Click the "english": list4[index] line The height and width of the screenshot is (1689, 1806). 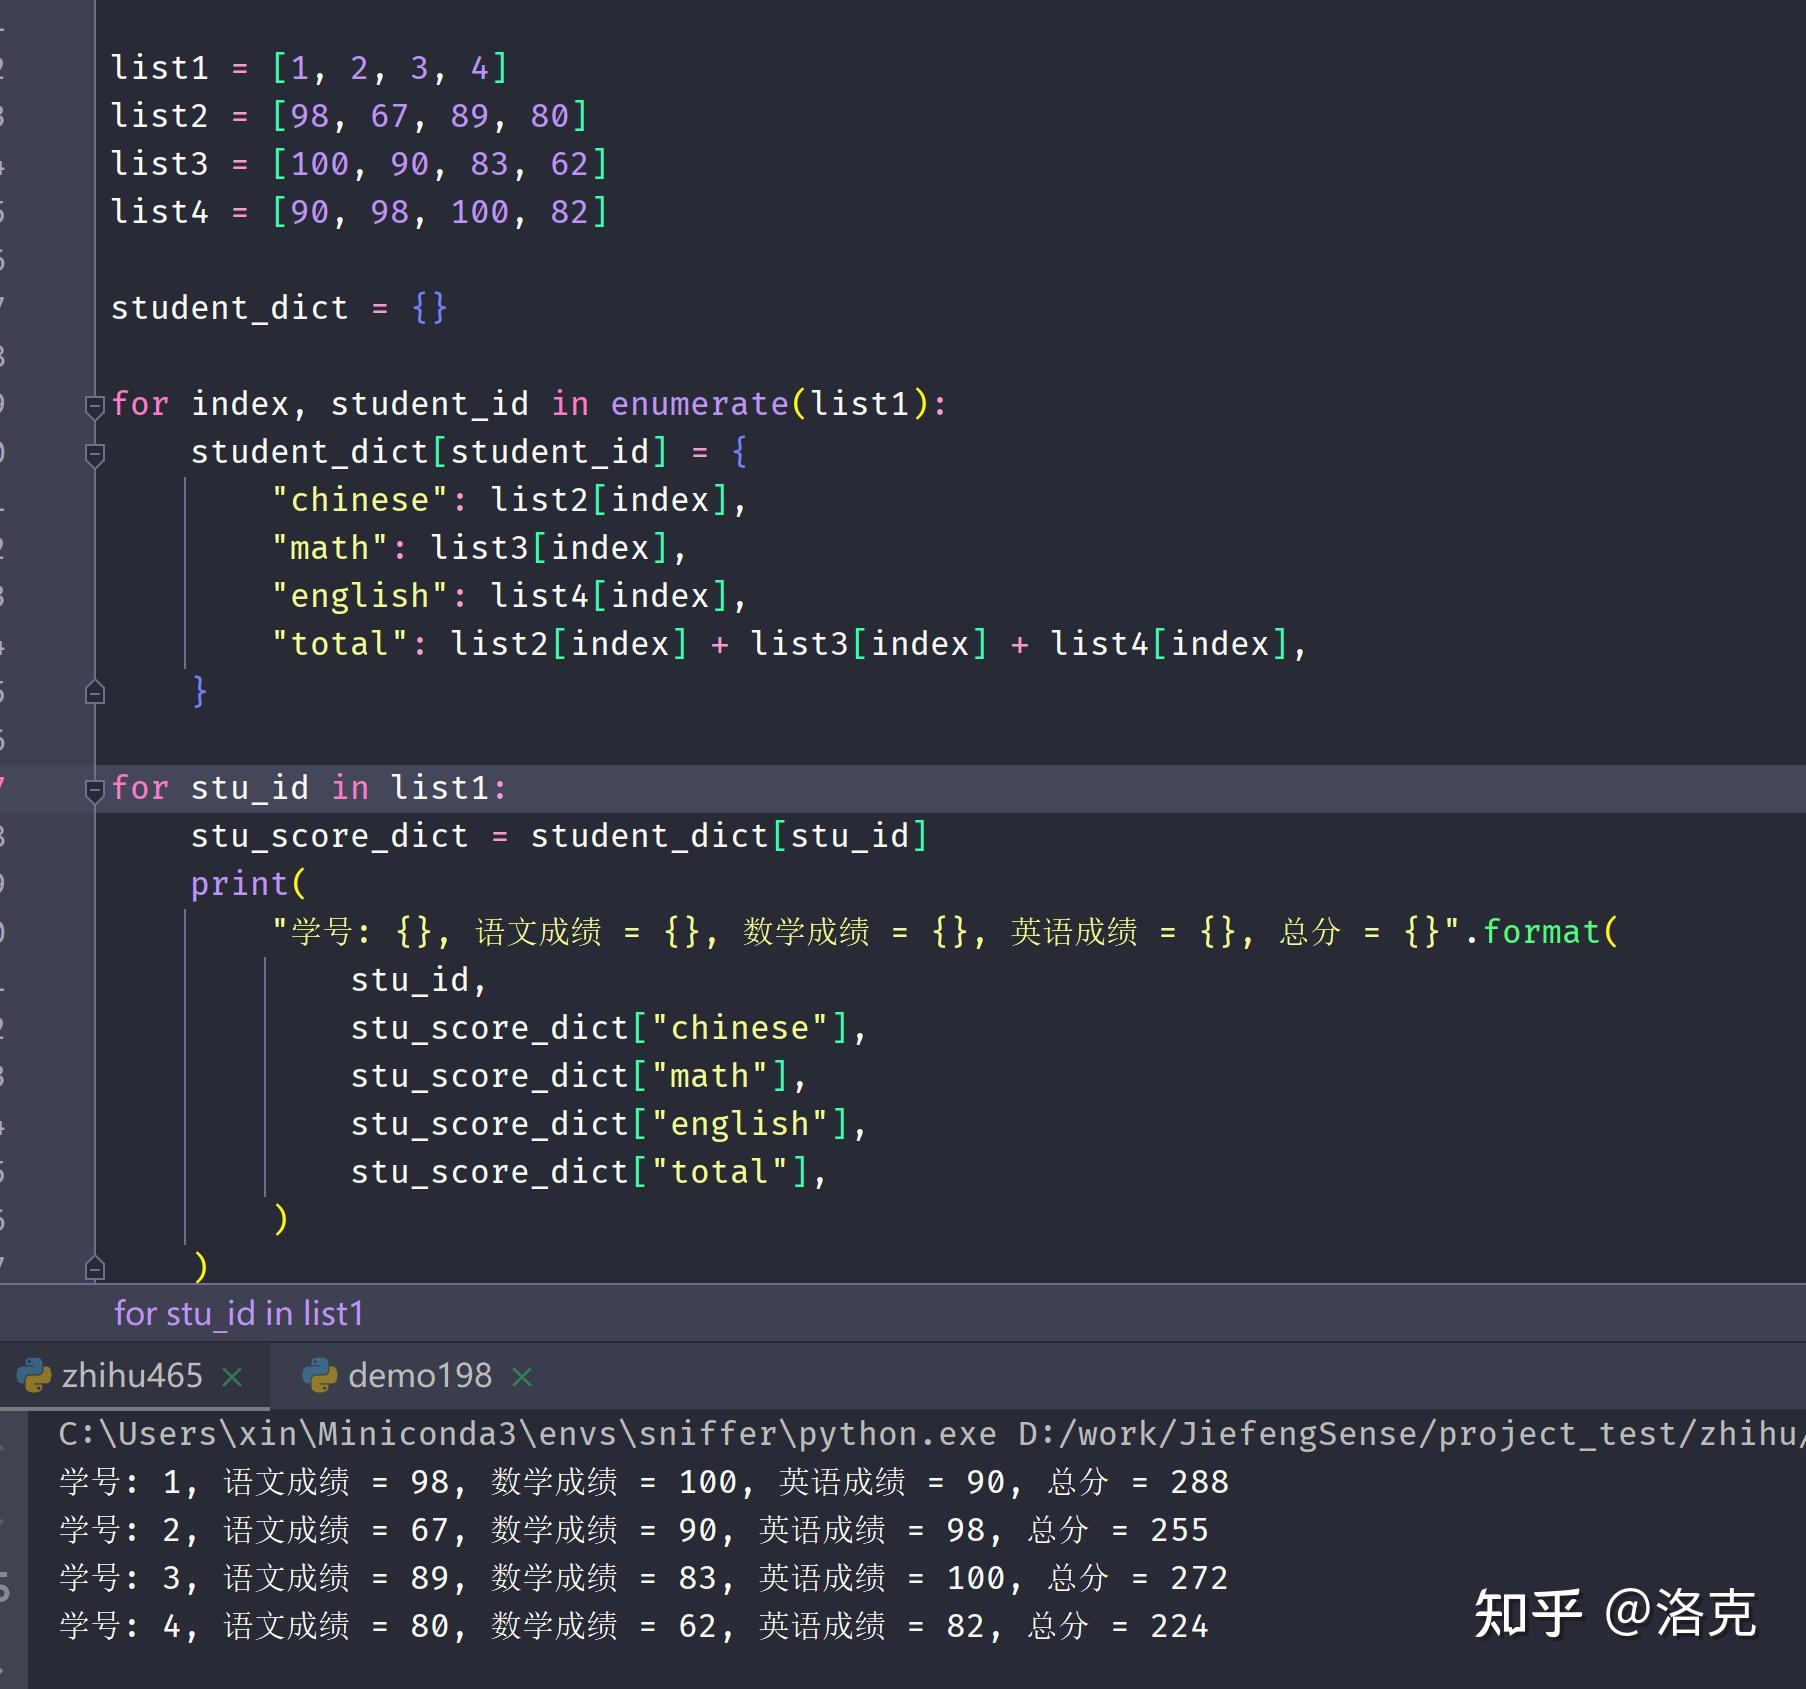(x=509, y=596)
